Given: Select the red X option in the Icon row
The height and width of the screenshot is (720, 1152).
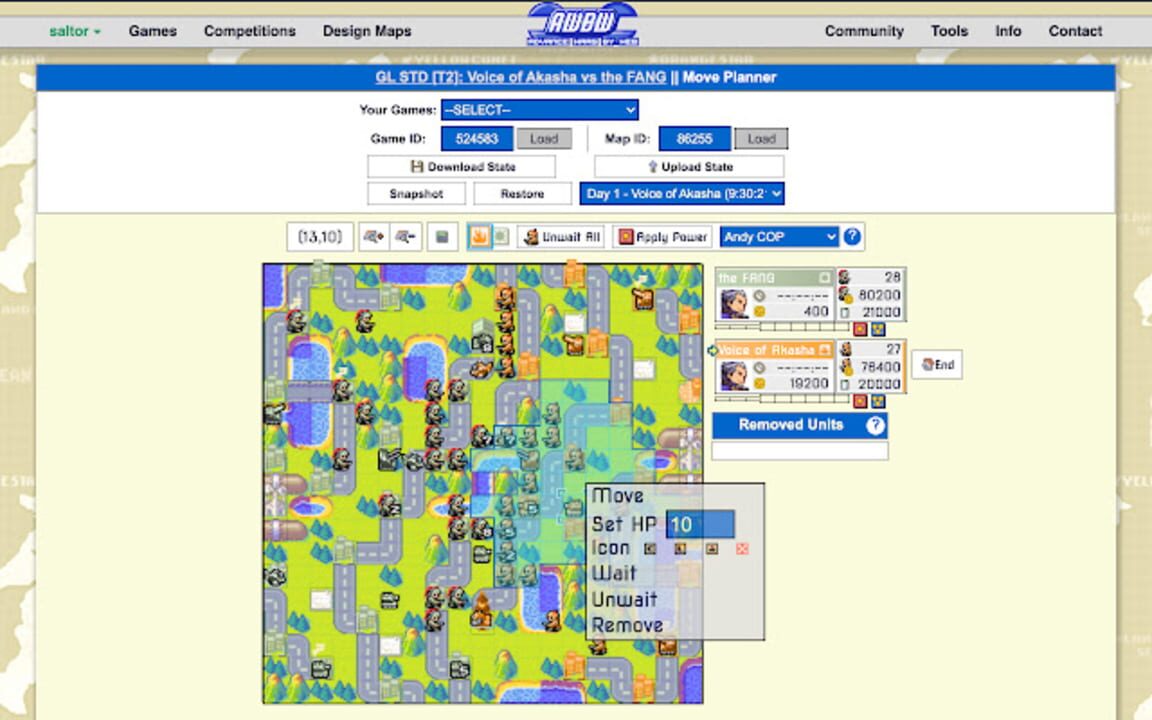Looking at the screenshot, I should (x=742, y=547).
